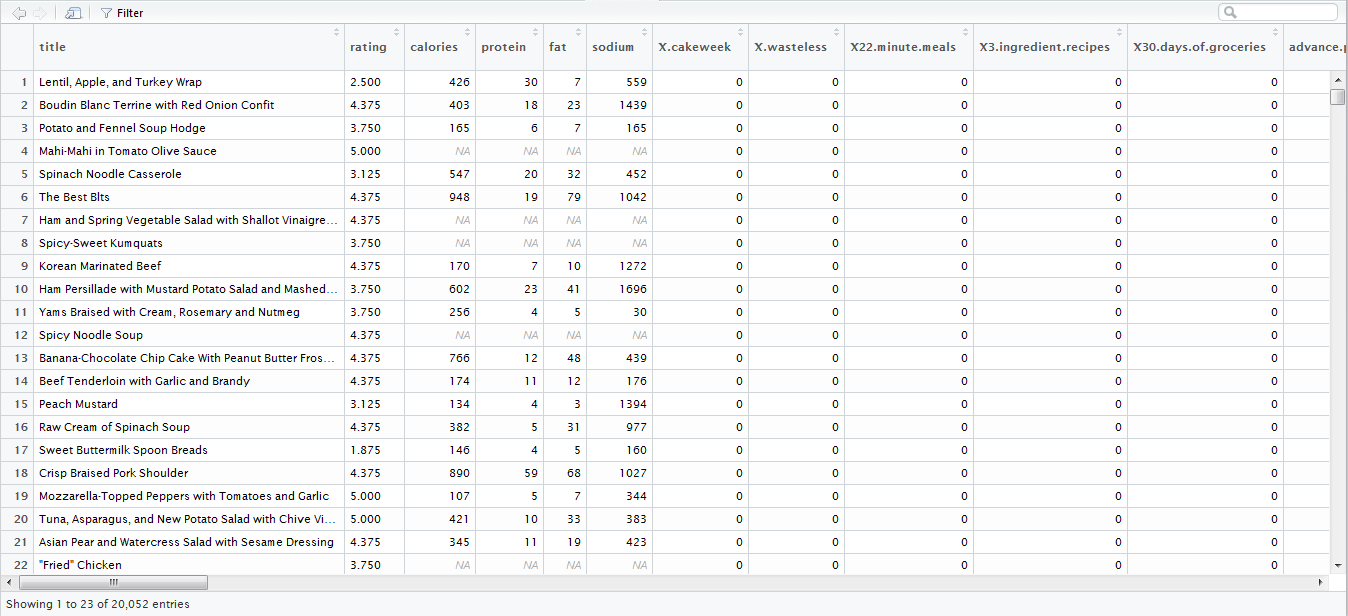Click sodium value 1394 for Peach Mustard
This screenshot has height=616, width=1348.
[x=620, y=404]
